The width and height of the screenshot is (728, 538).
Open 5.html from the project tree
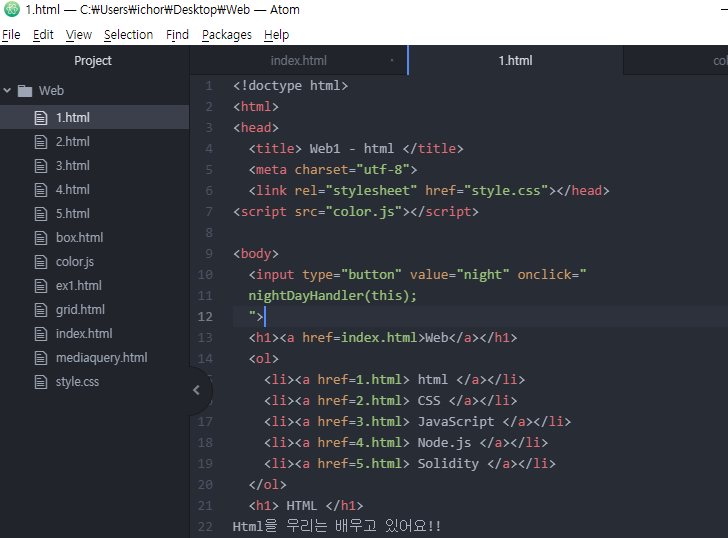(x=72, y=214)
